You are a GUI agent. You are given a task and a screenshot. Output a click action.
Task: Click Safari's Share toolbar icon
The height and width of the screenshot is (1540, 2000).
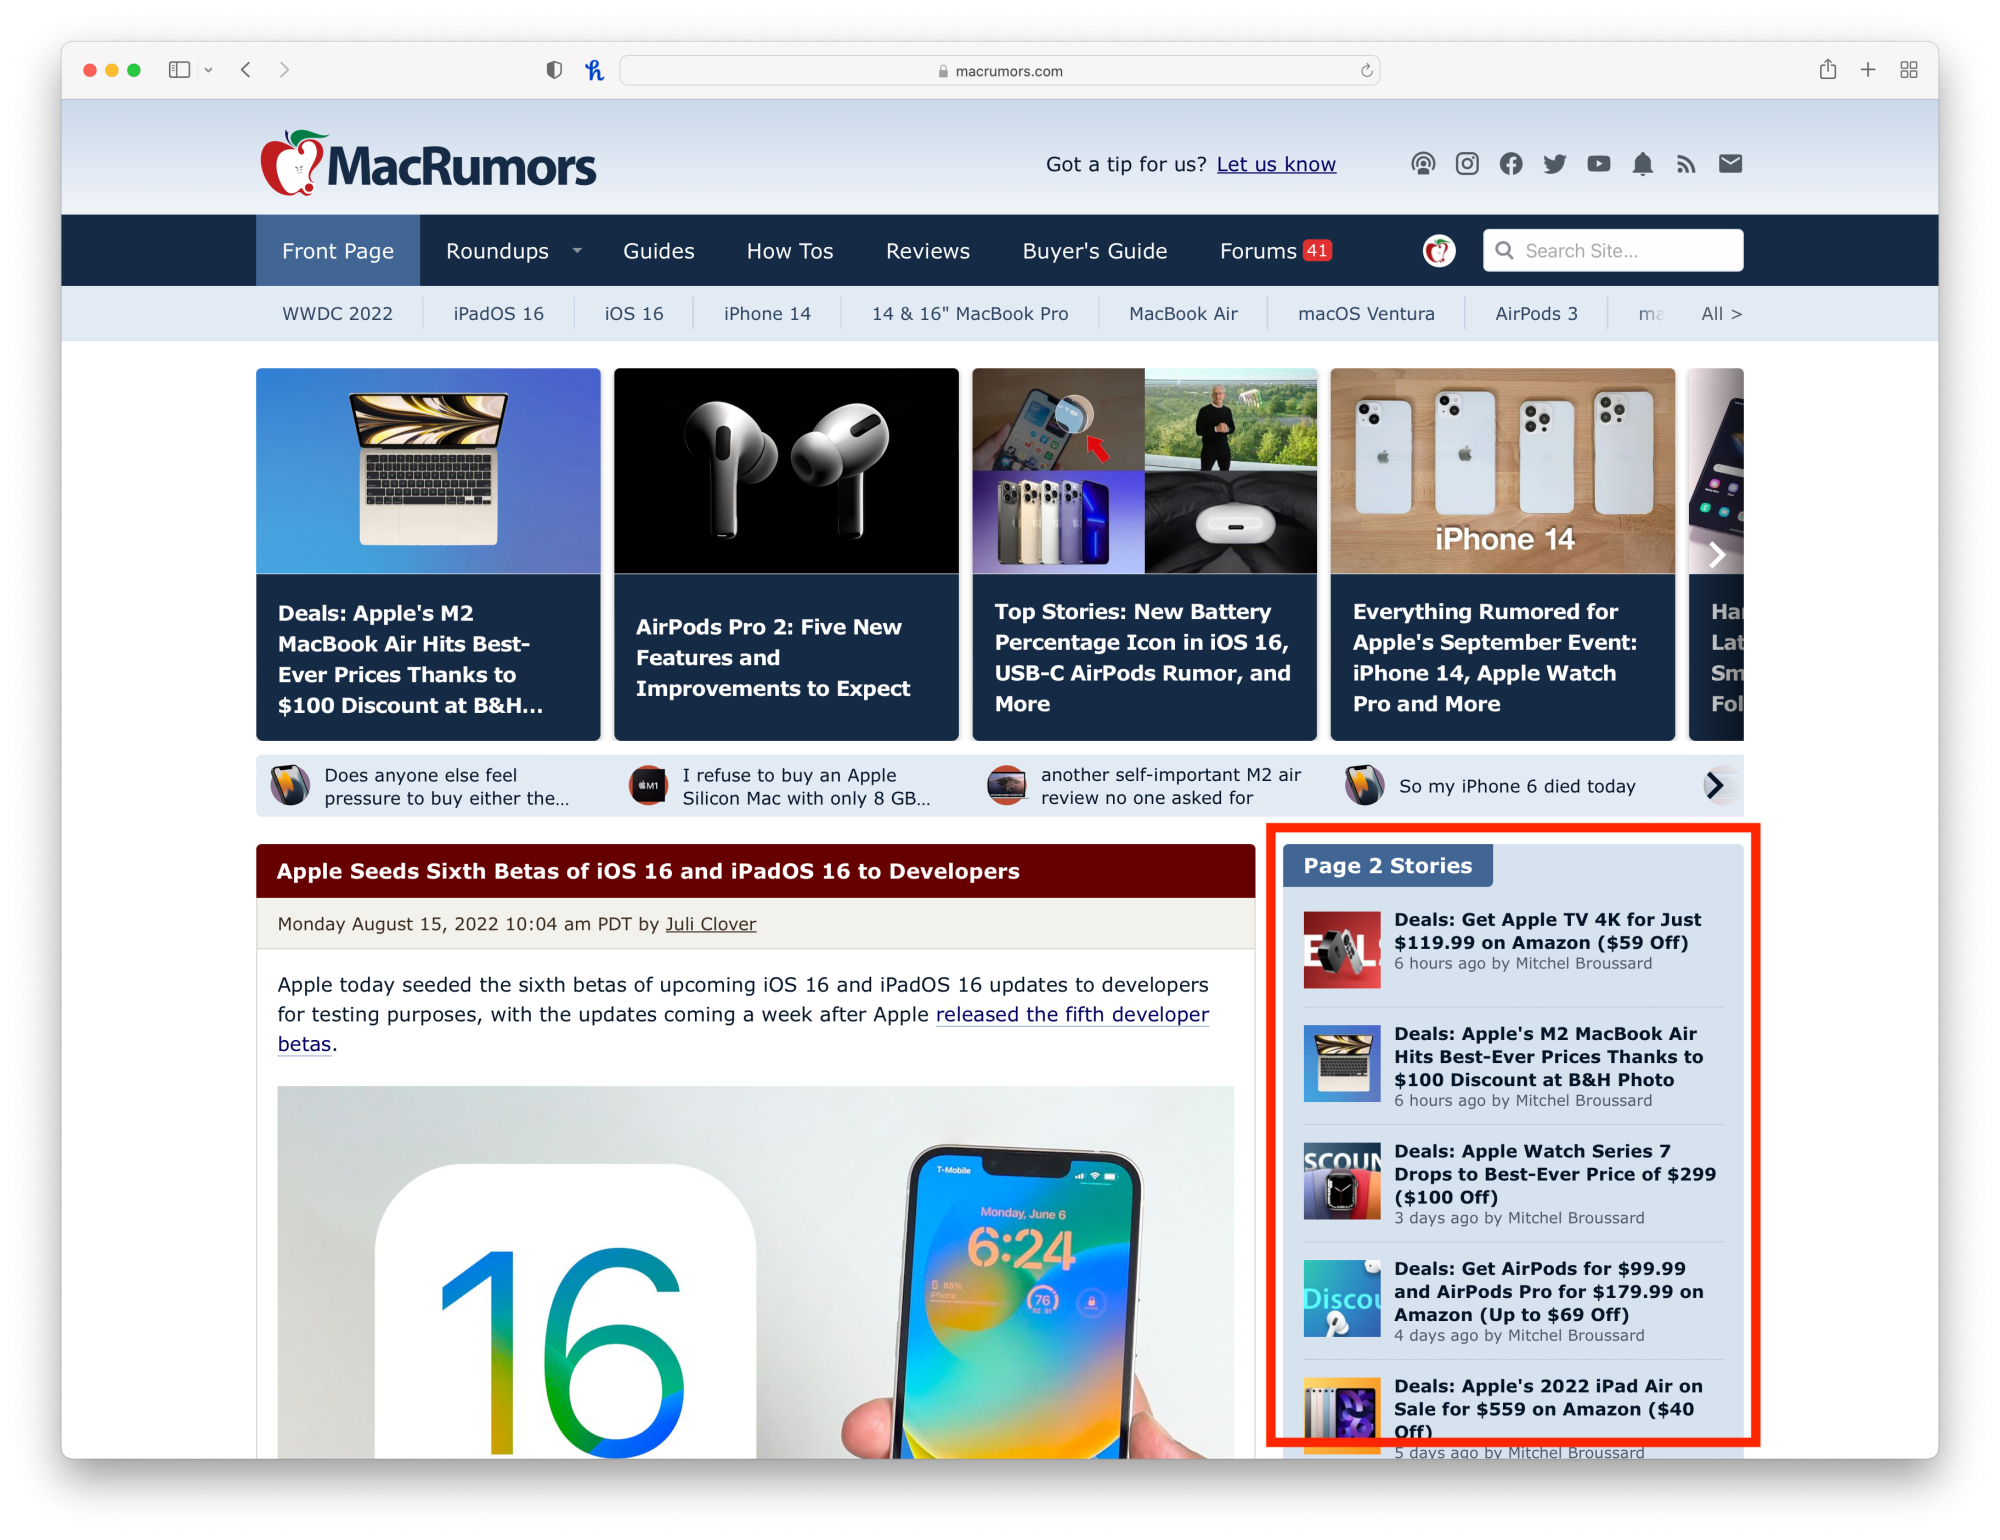coord(1827,70)
